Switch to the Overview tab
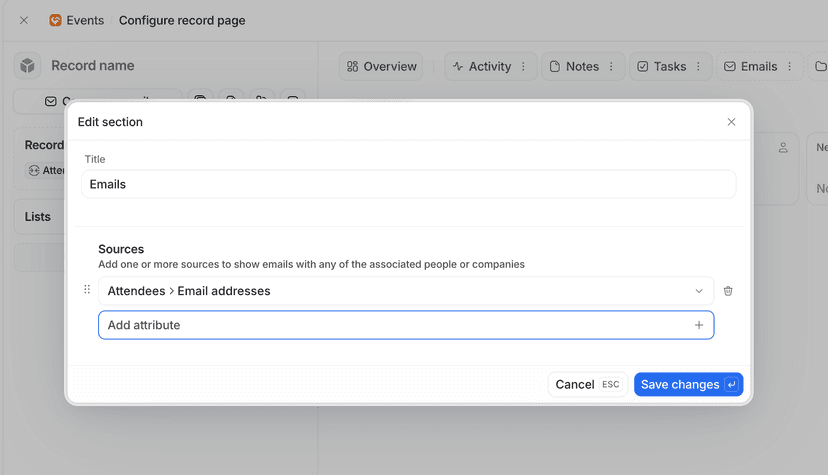The width and height of the screenshot is (828, 475). point(381,66)
